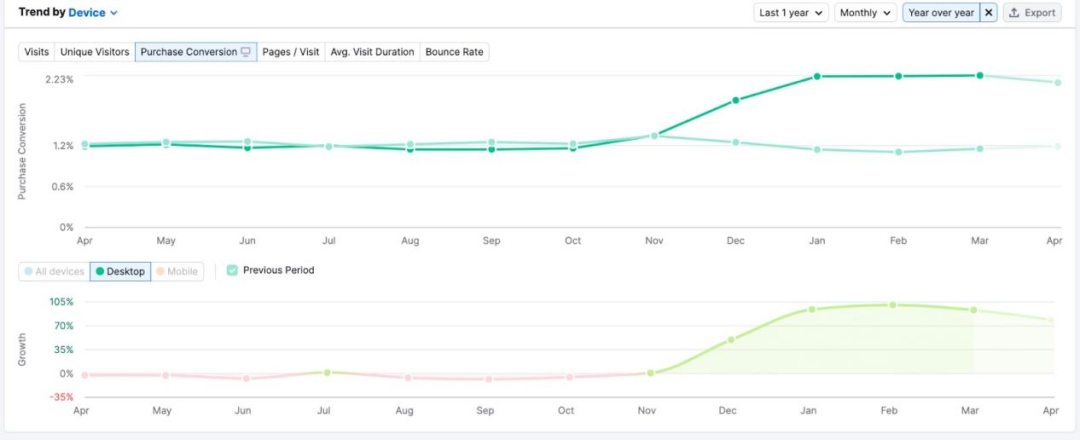Open the Avg. Visit Duration tab
This screenshot has width=1080, height=440.
point(372,52)
